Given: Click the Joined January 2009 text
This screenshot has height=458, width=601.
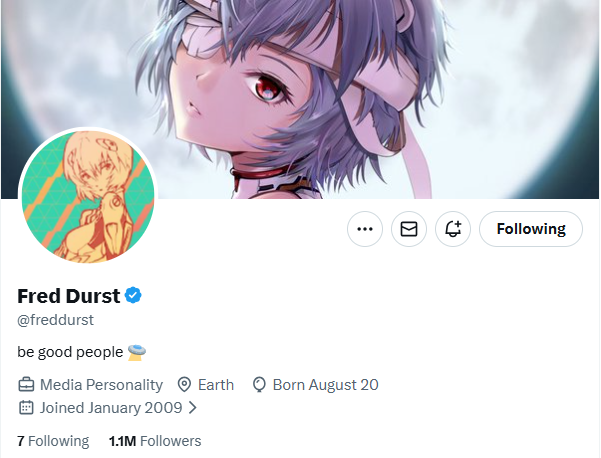Looking at the screenshot, I should pyautogui.click(x=111, y=407).
